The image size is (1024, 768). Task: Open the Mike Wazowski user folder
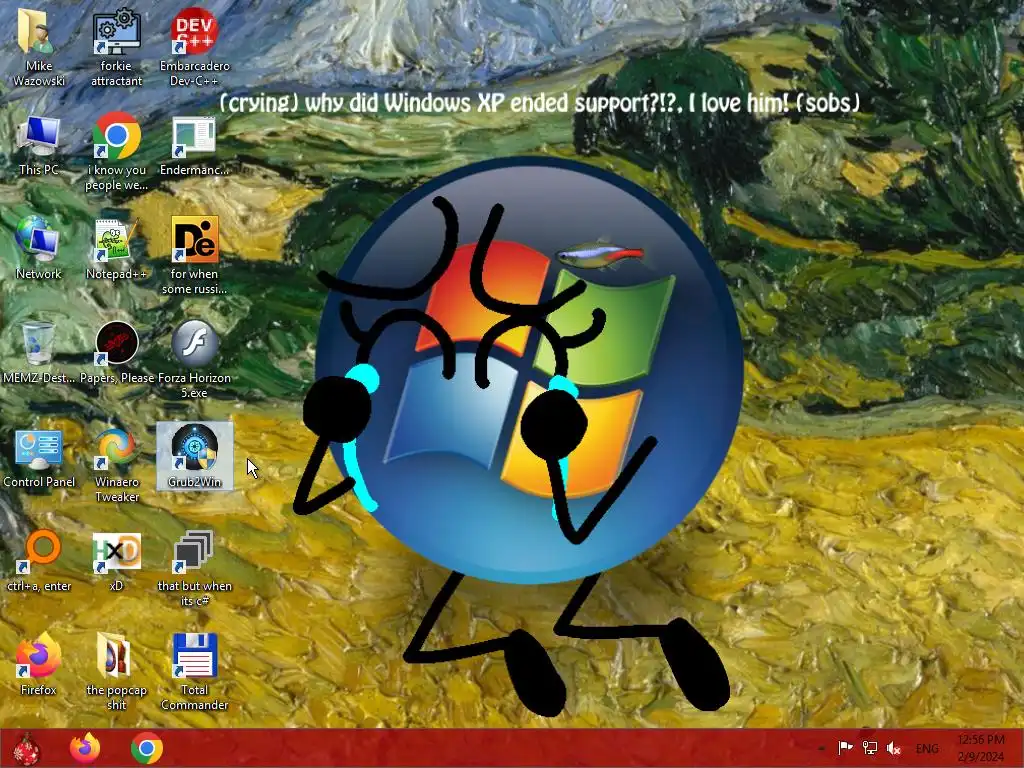coord(39,47)
